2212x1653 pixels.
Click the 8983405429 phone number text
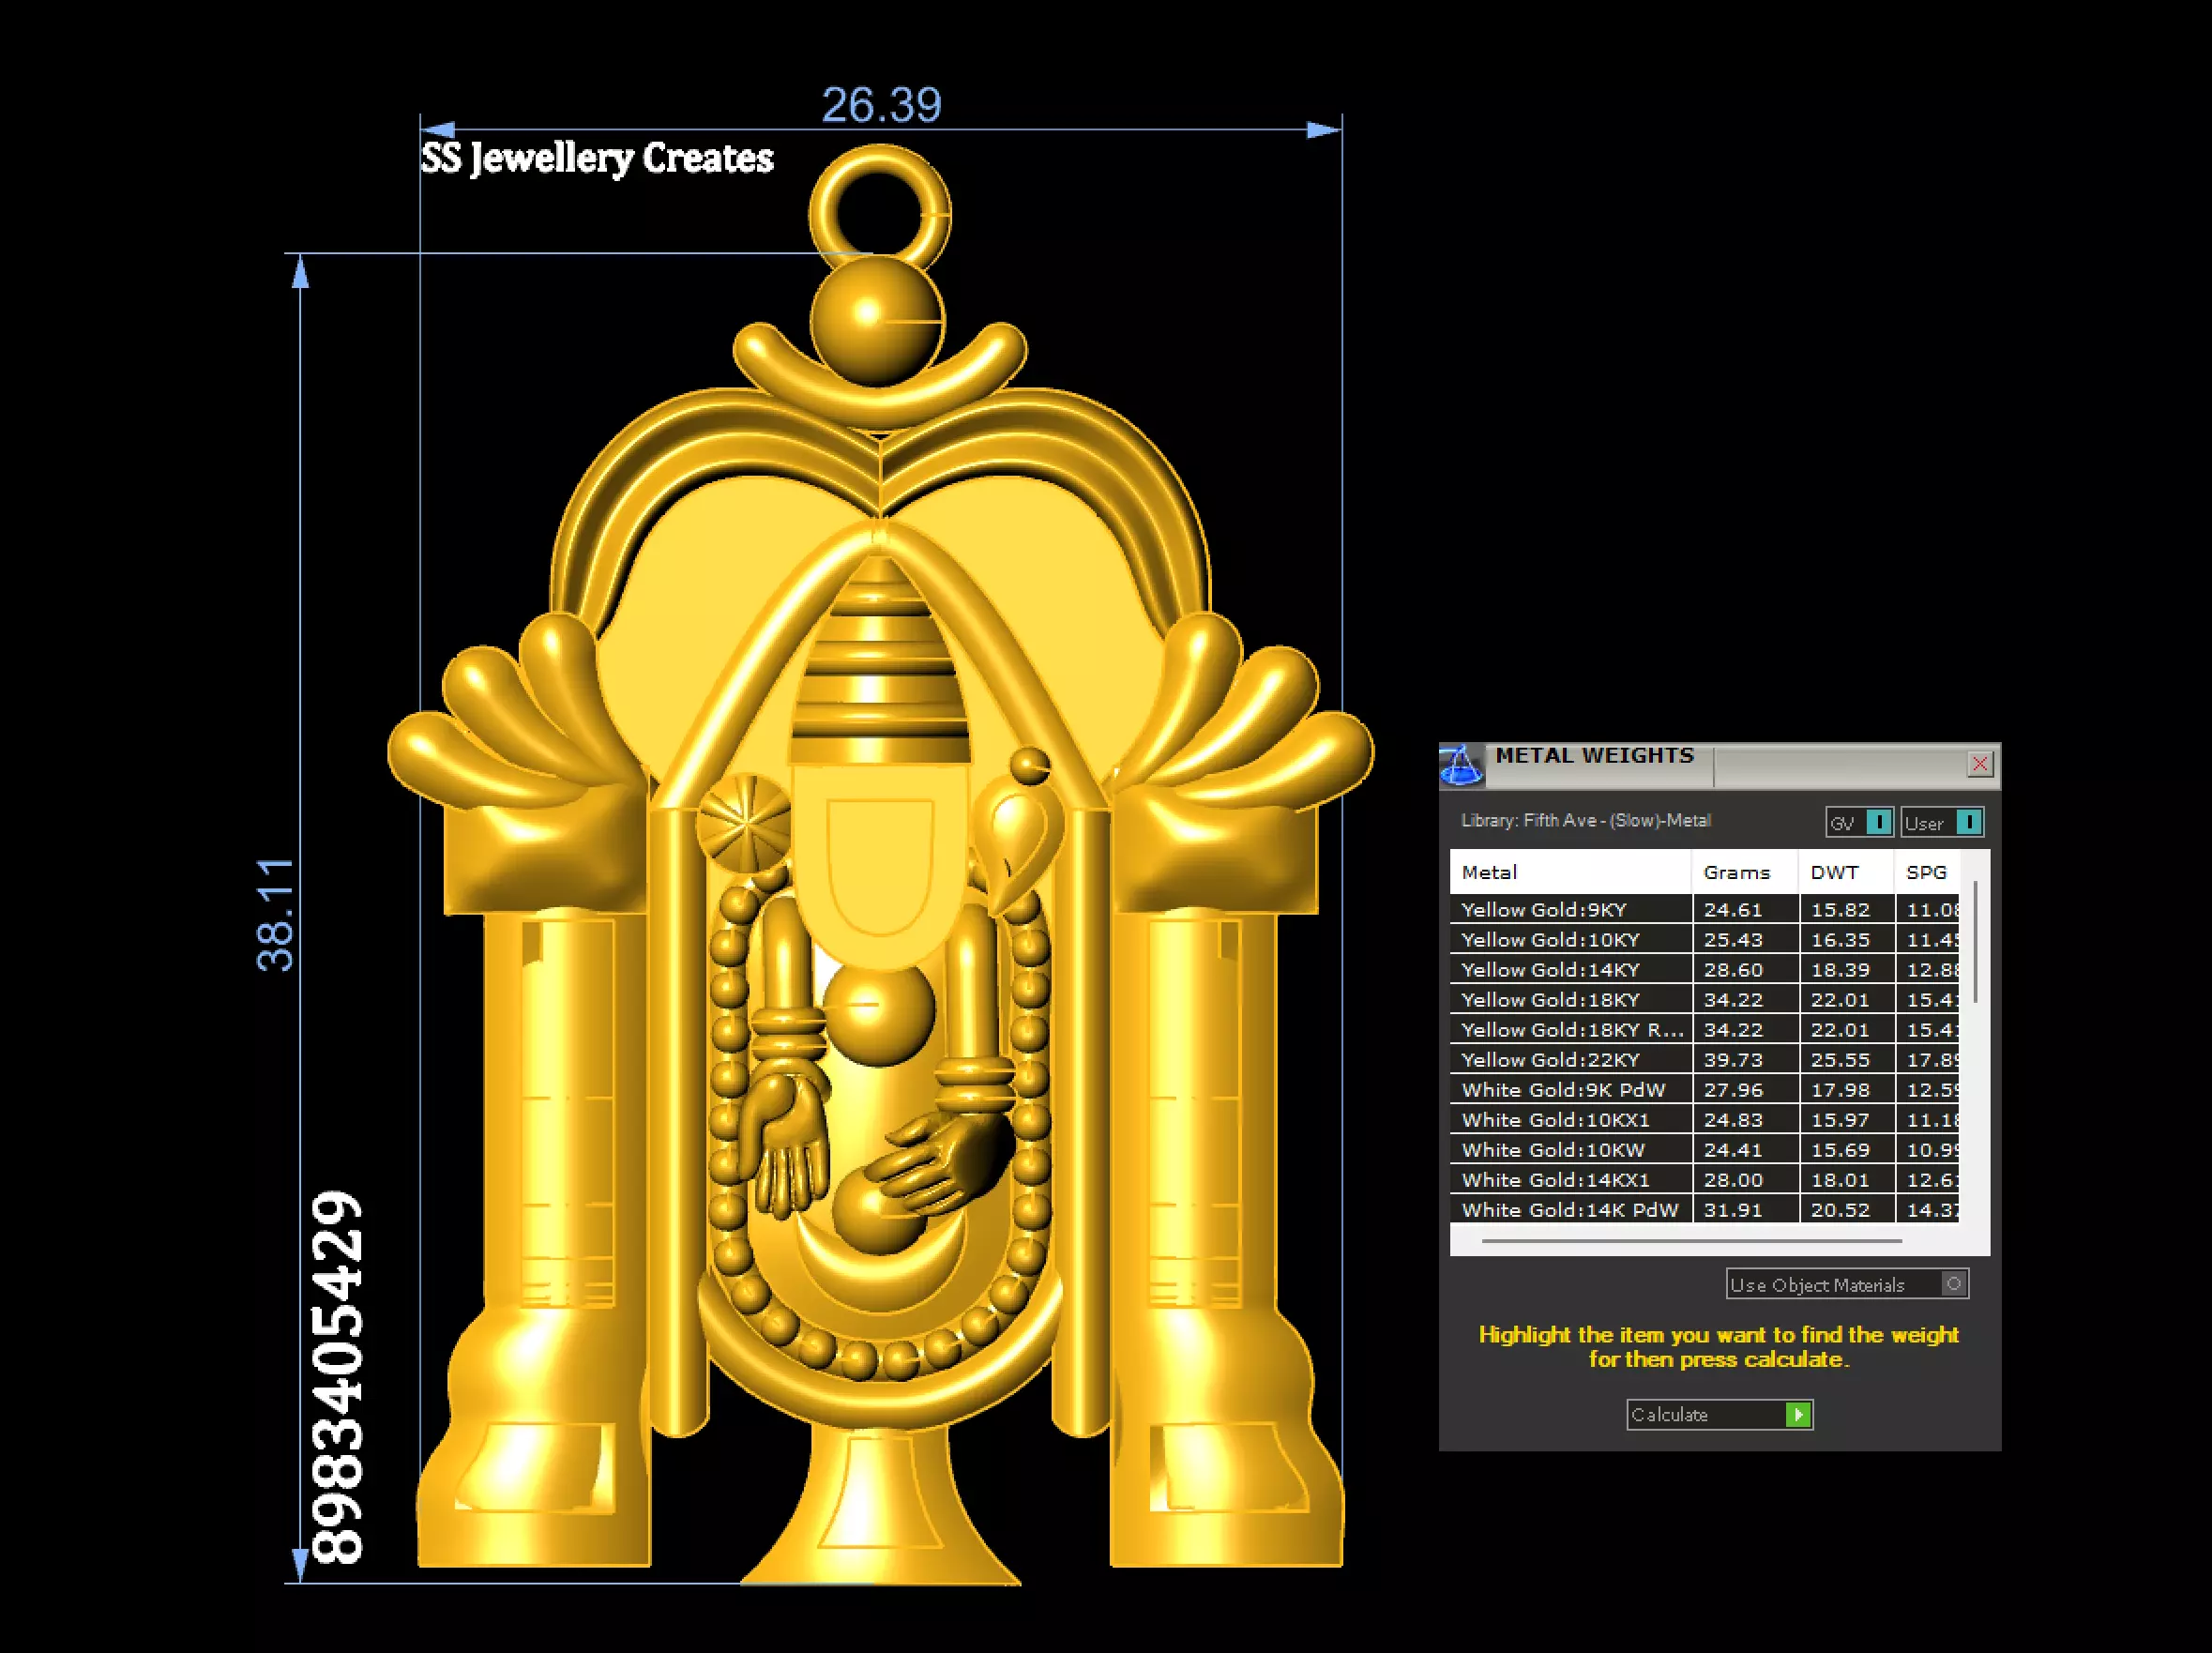[x=337, y=1378]
